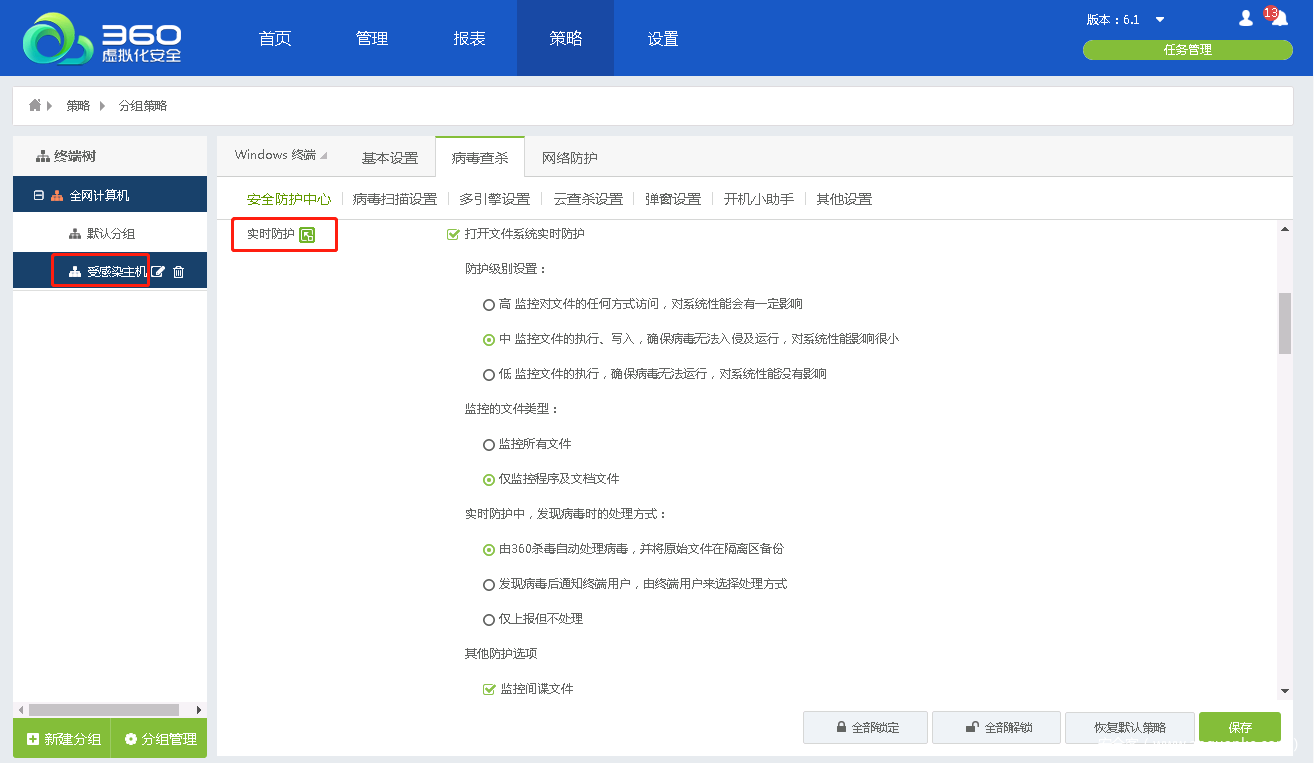Click the 保存 button

click(x=1239, y=728)
